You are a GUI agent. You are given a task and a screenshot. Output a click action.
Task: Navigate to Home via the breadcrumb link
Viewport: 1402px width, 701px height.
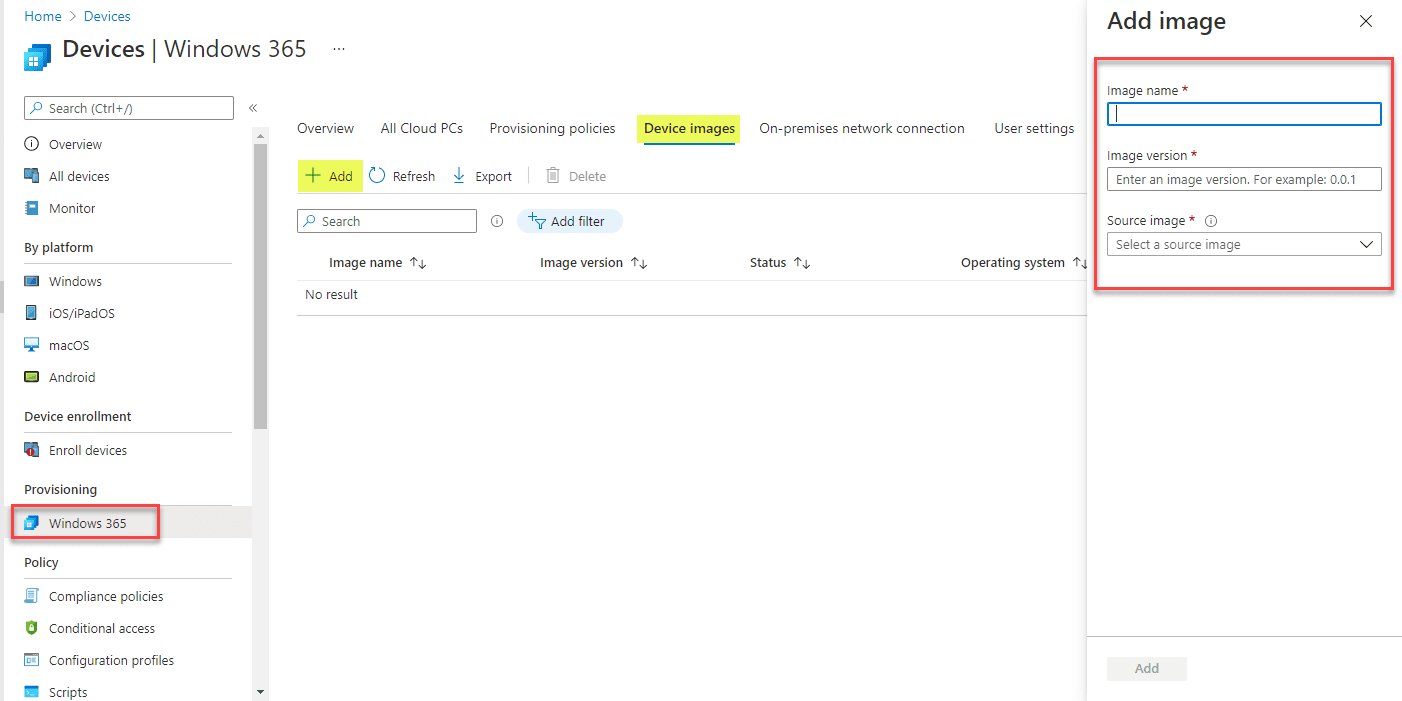[43, 16]
